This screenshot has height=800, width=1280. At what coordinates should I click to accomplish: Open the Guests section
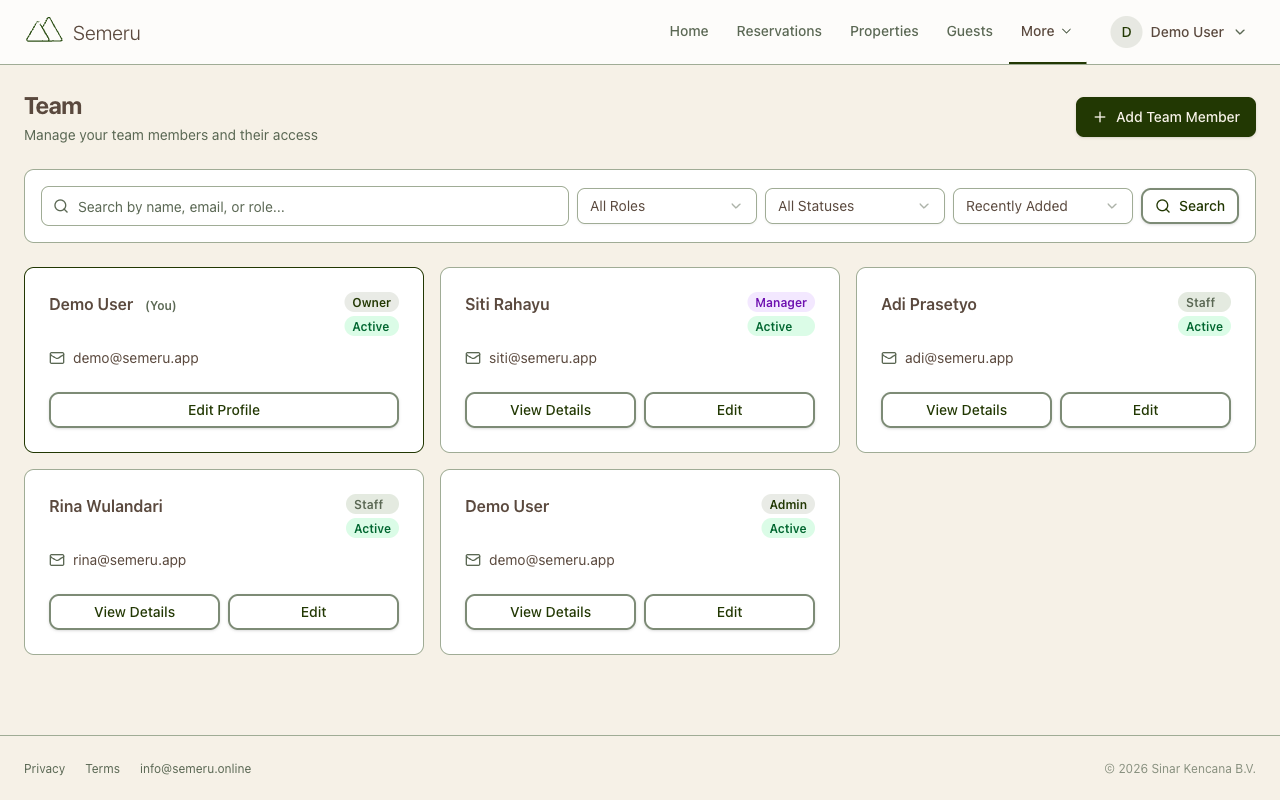pyautogui.click(x=970, y=31)
